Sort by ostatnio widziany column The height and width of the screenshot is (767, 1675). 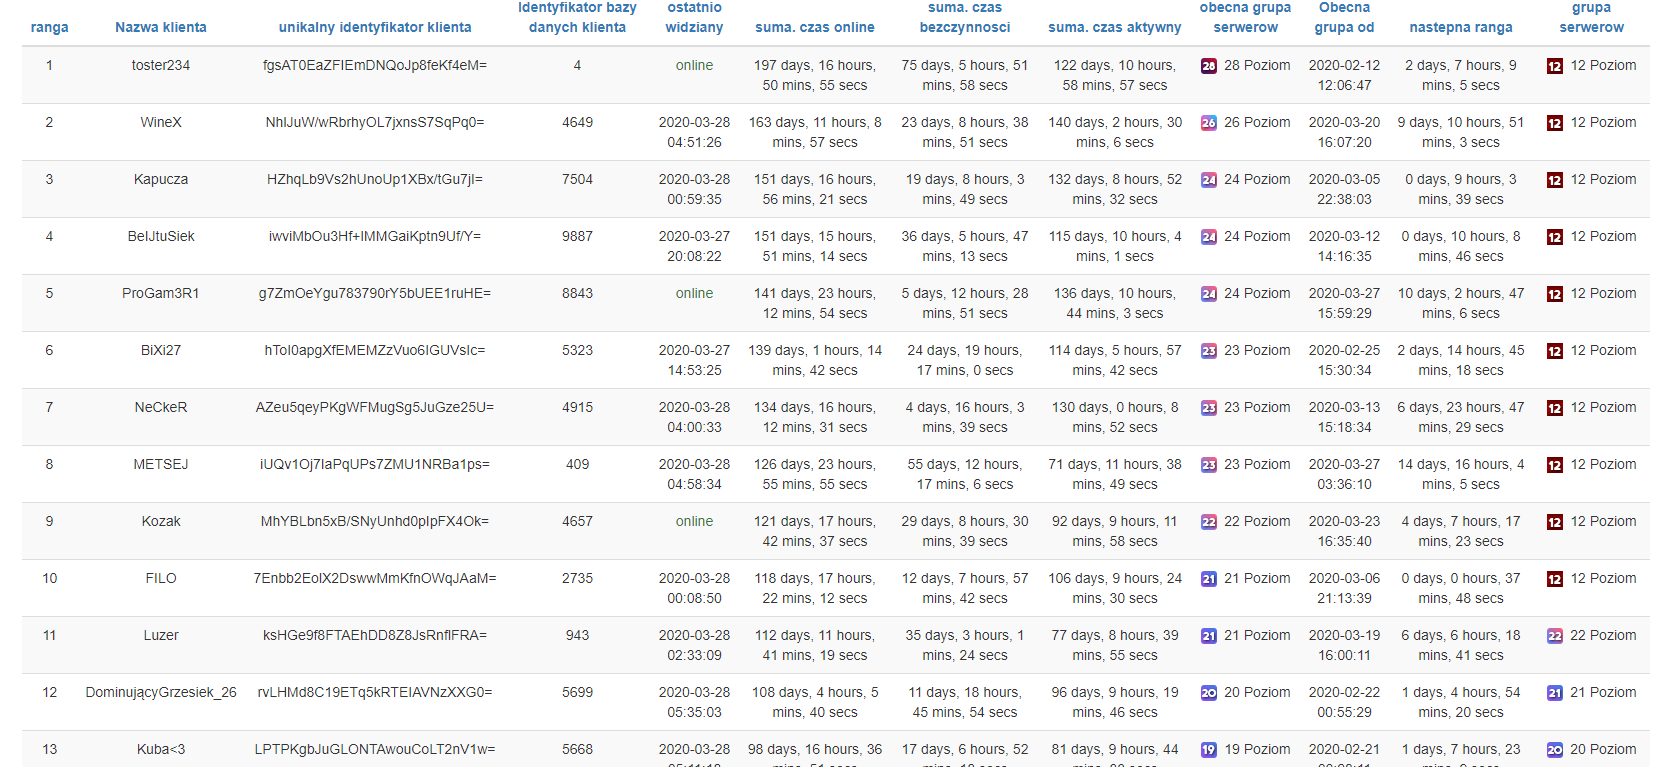694,17
